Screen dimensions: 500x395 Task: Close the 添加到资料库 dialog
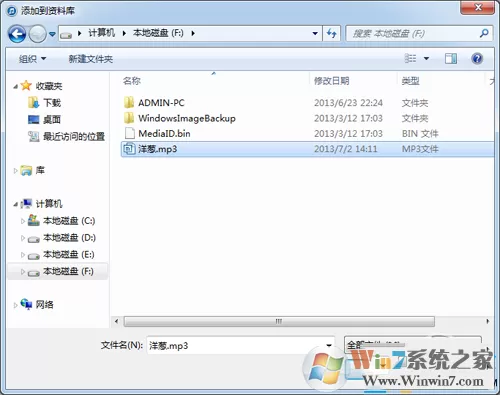coord(478,7)
